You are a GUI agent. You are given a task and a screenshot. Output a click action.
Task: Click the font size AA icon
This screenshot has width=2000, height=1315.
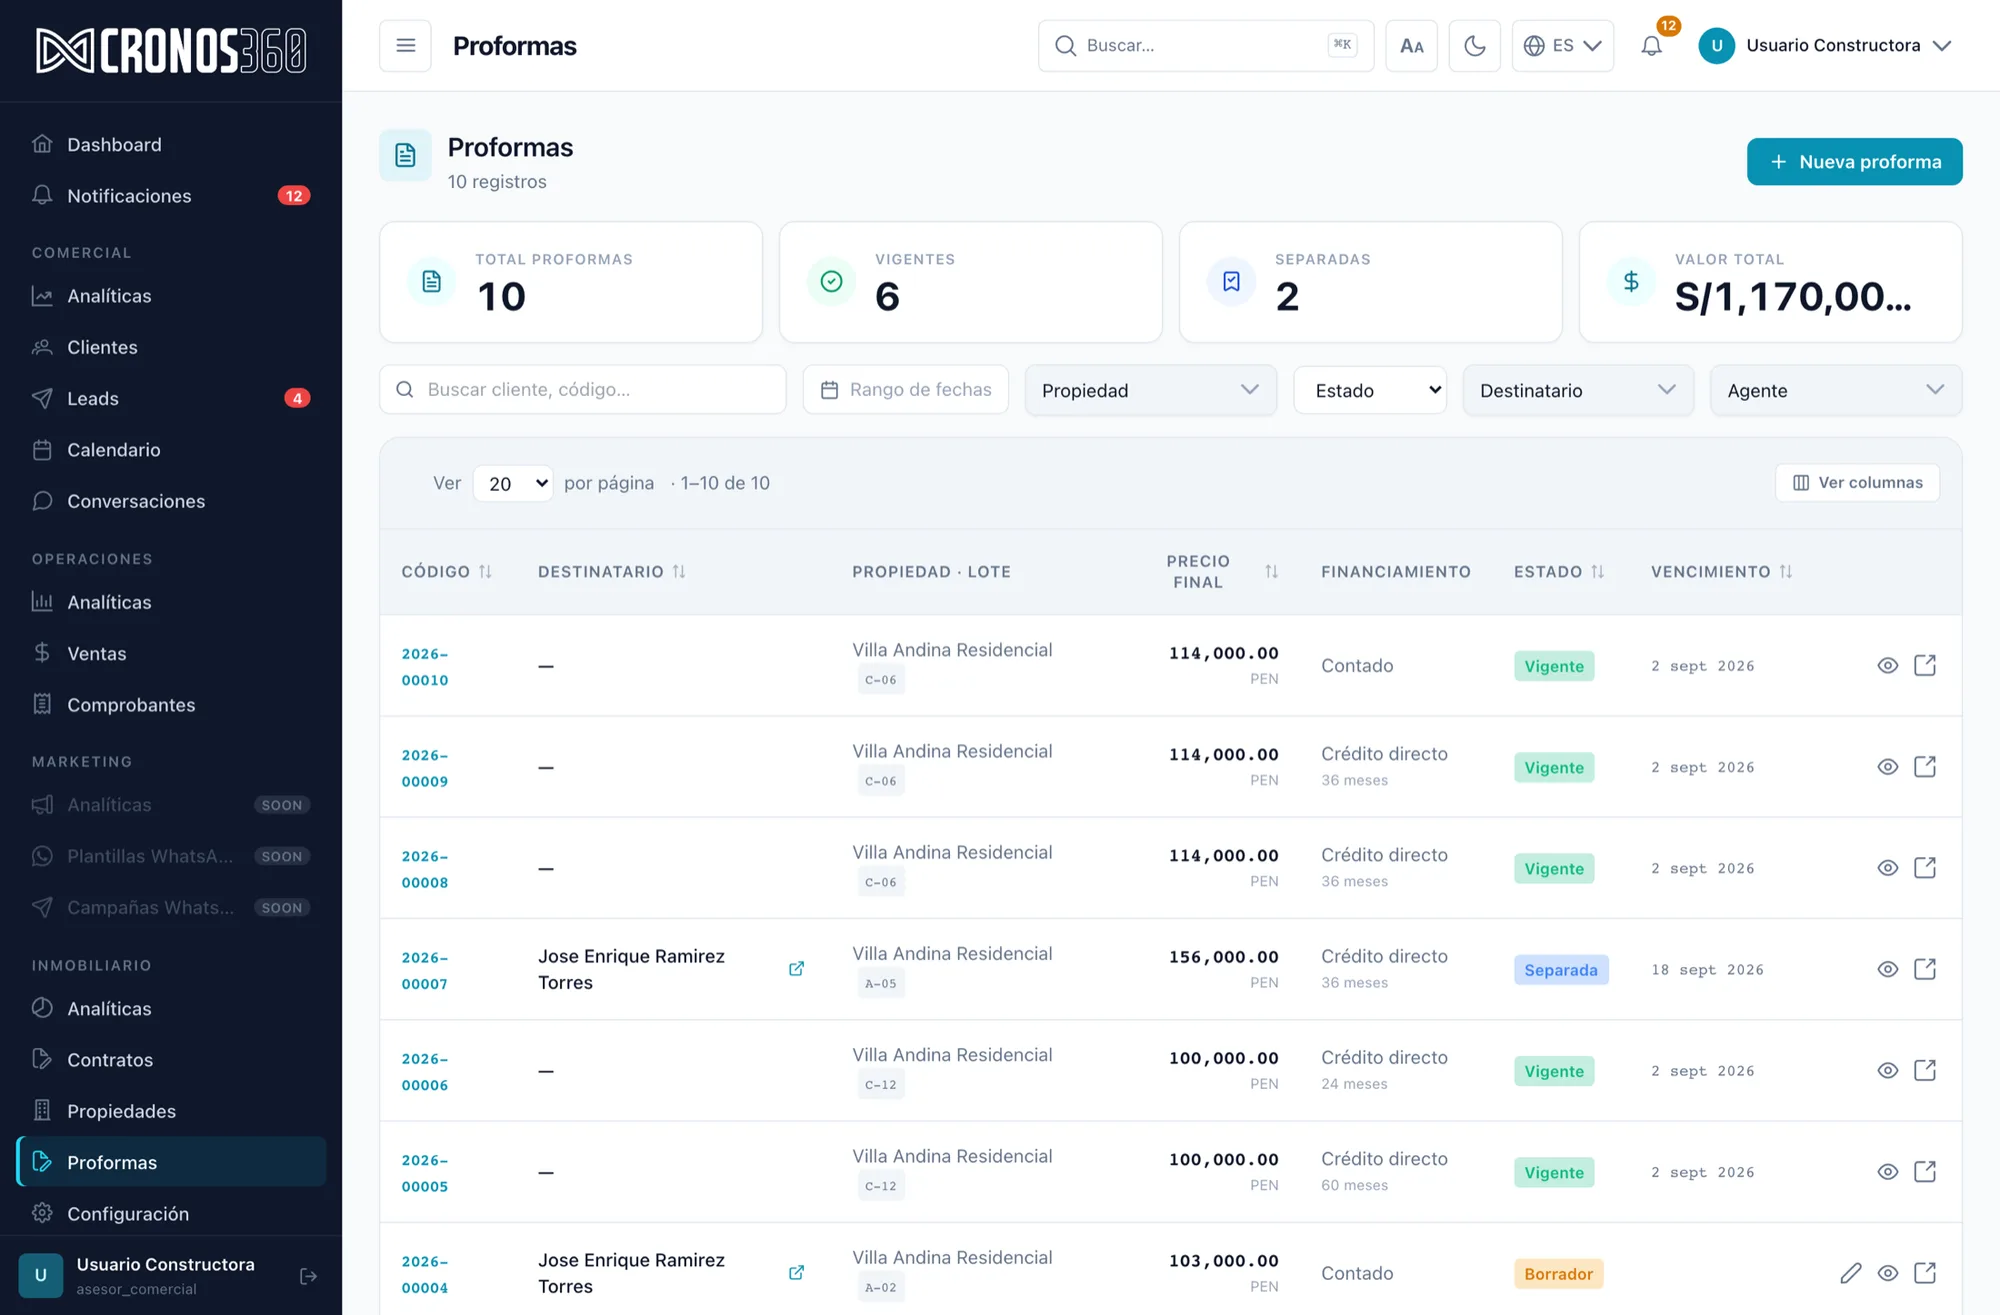click(x=1411, y=46)
